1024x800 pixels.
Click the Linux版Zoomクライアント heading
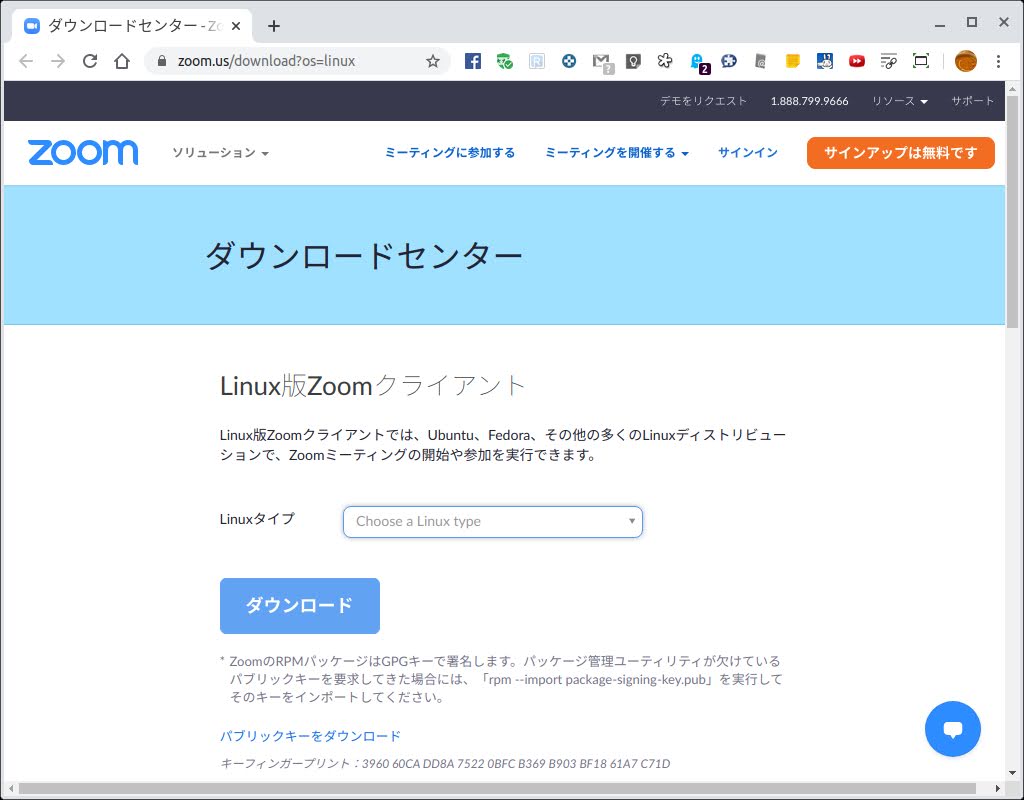click(x=372, y=385)
